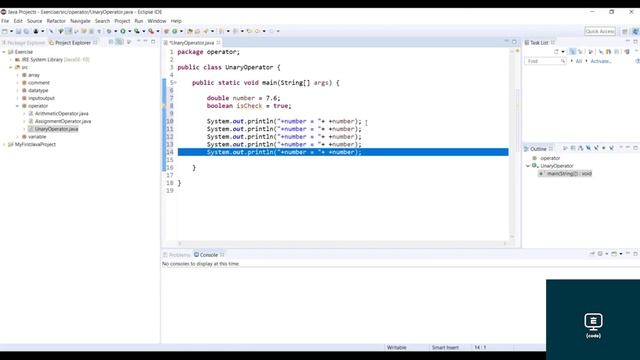The height and width of the screenshot is (360, 640).
Task: Click the External Tools toolbar icon
Action: pos(151,31)
